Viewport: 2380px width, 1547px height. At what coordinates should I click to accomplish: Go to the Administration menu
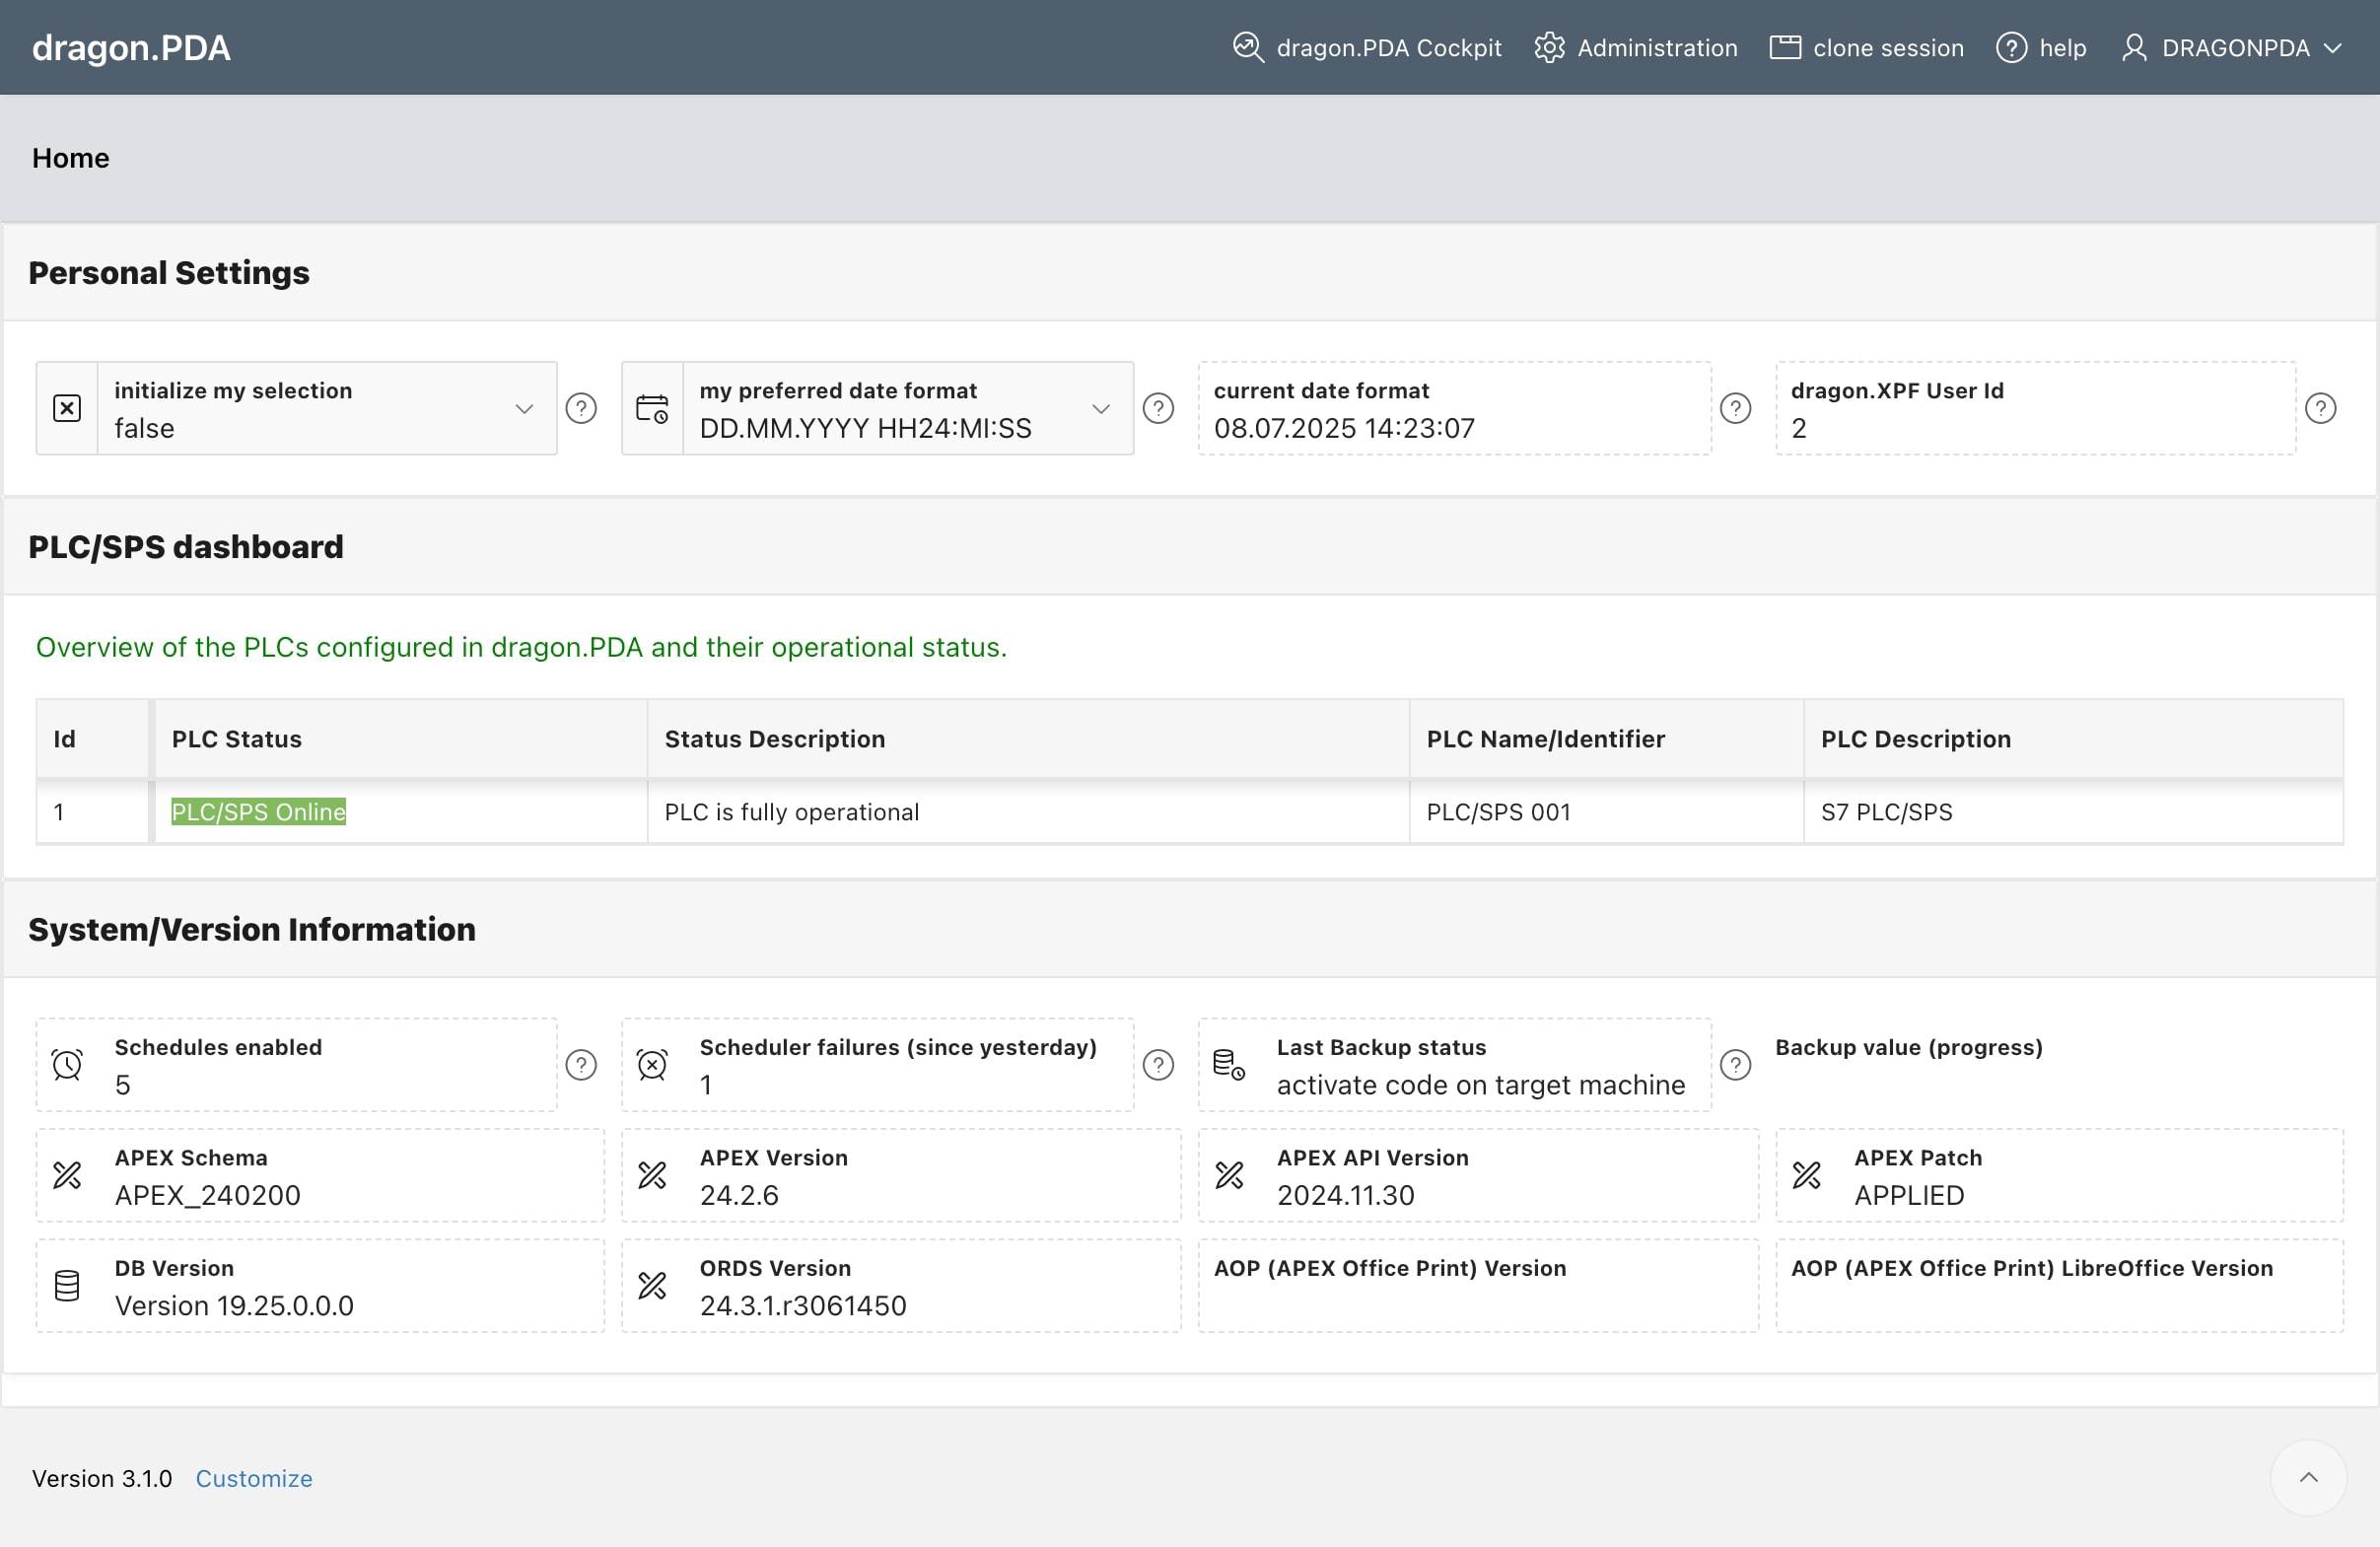click(x=1636, y=48)
